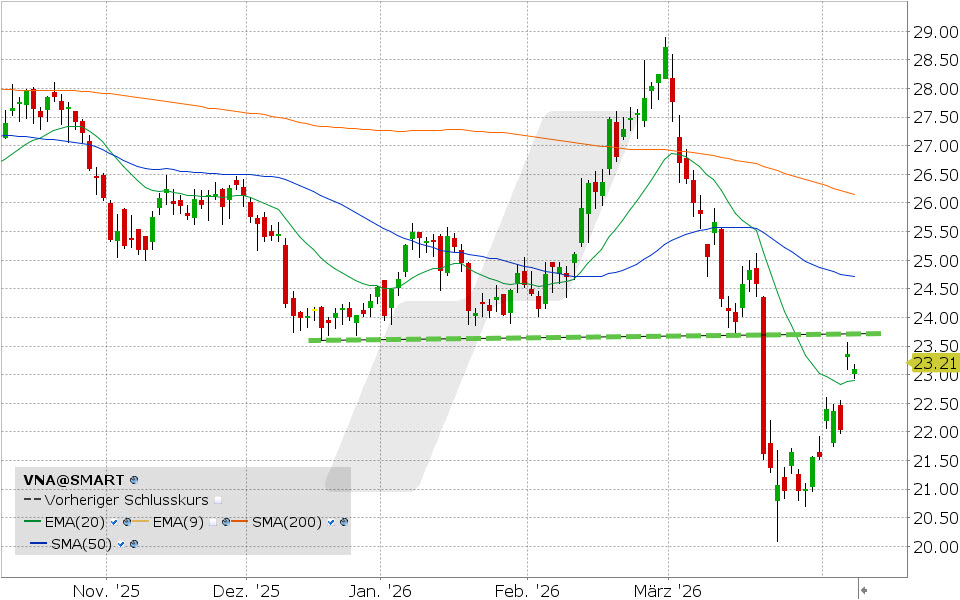Enable the Vorheriger Schlusskurs checkbox

(218, 501)
